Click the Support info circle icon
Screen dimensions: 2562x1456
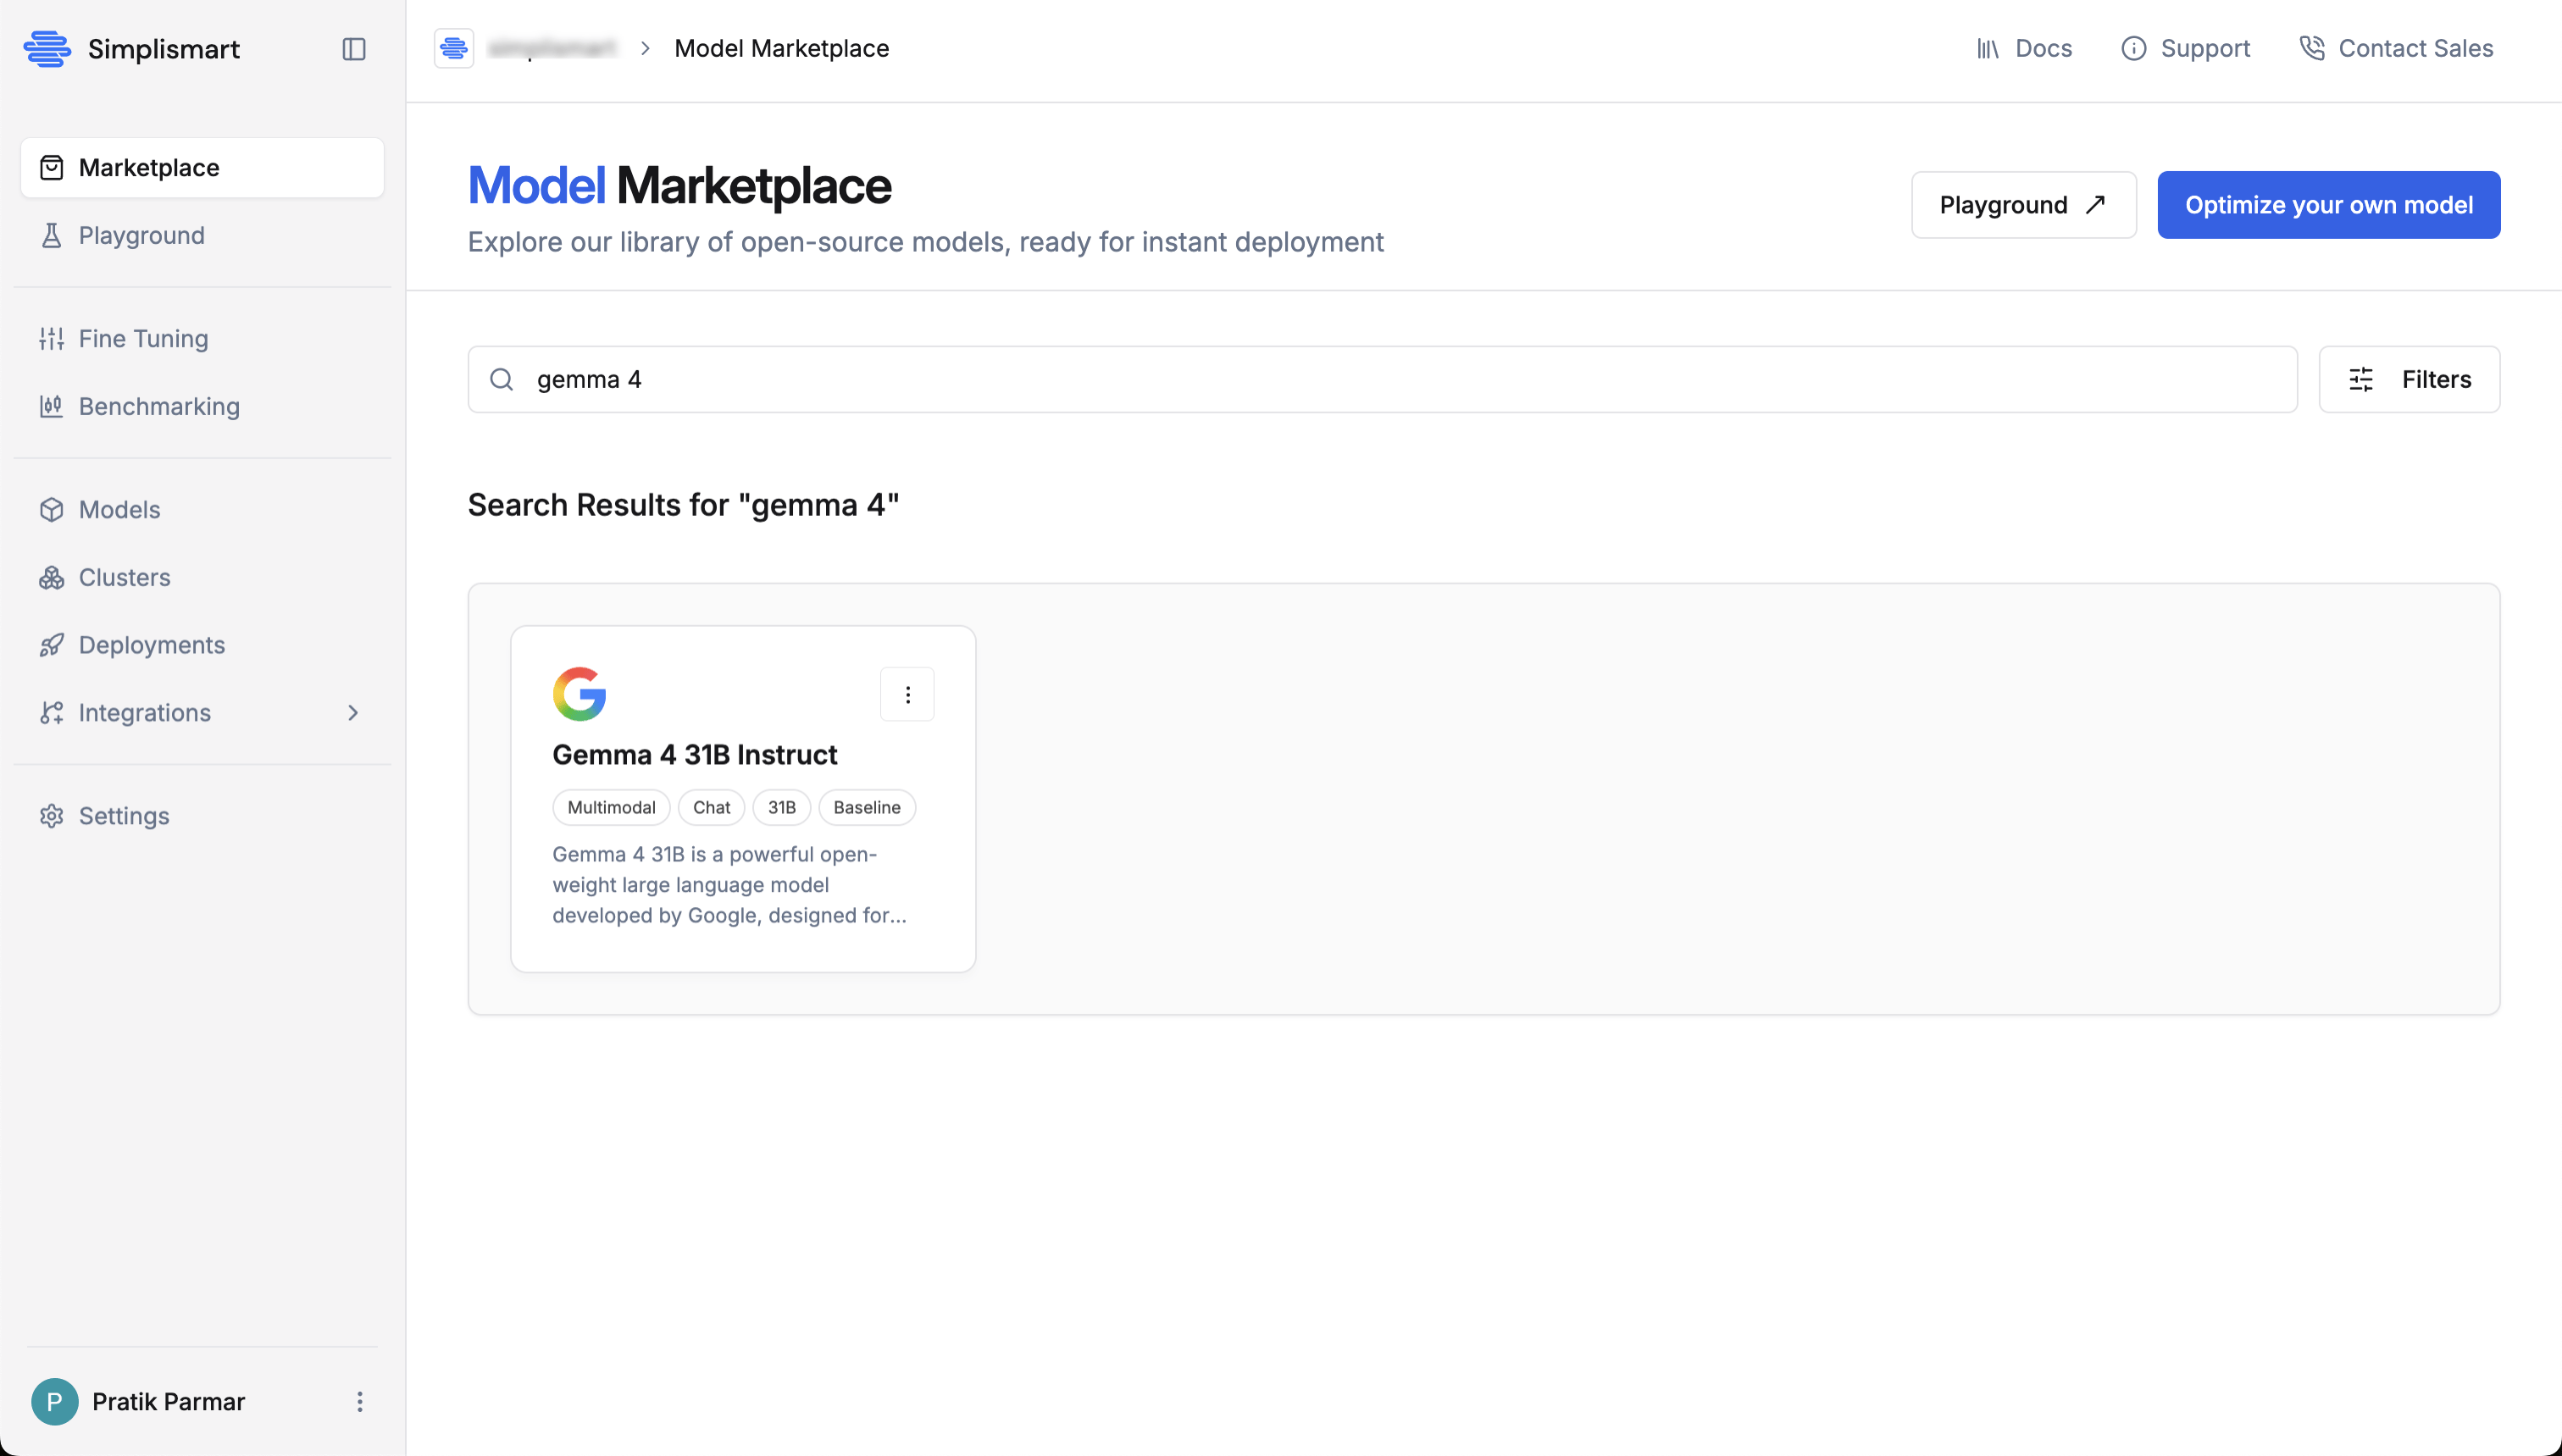click(2134, 48)
